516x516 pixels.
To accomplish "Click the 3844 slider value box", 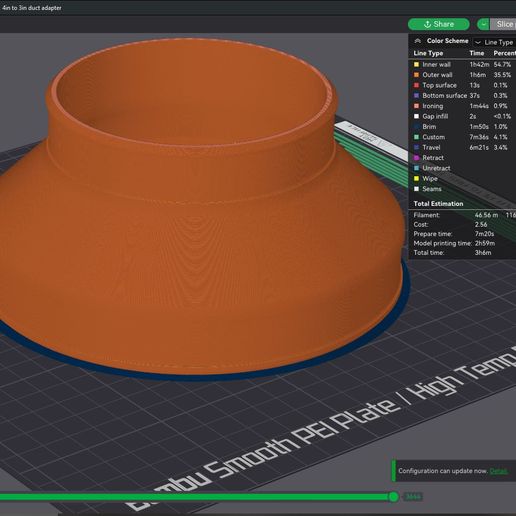I will click(x=413, y=497).
